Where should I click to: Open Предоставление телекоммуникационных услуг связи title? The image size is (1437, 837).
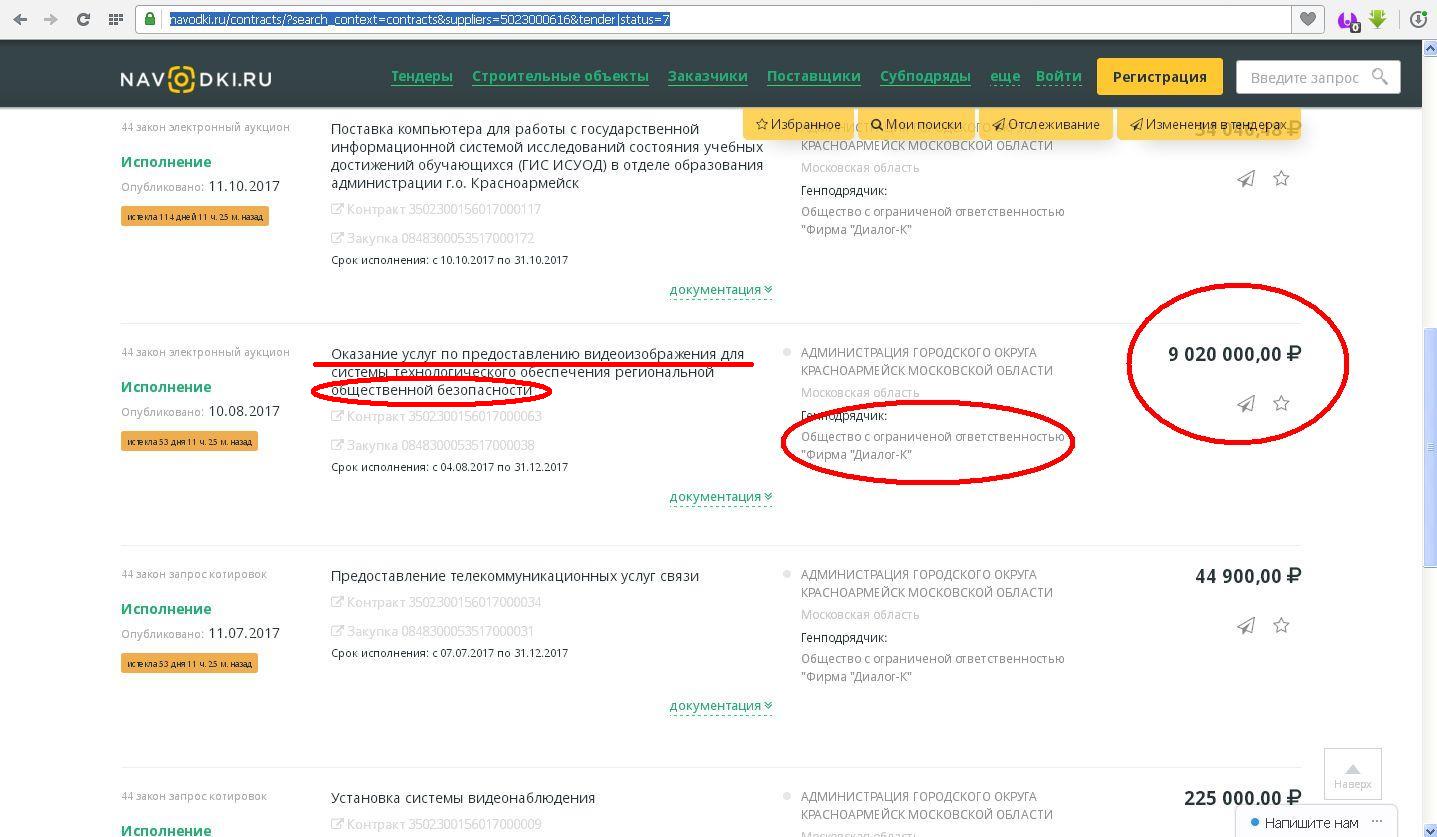(515, 576)
